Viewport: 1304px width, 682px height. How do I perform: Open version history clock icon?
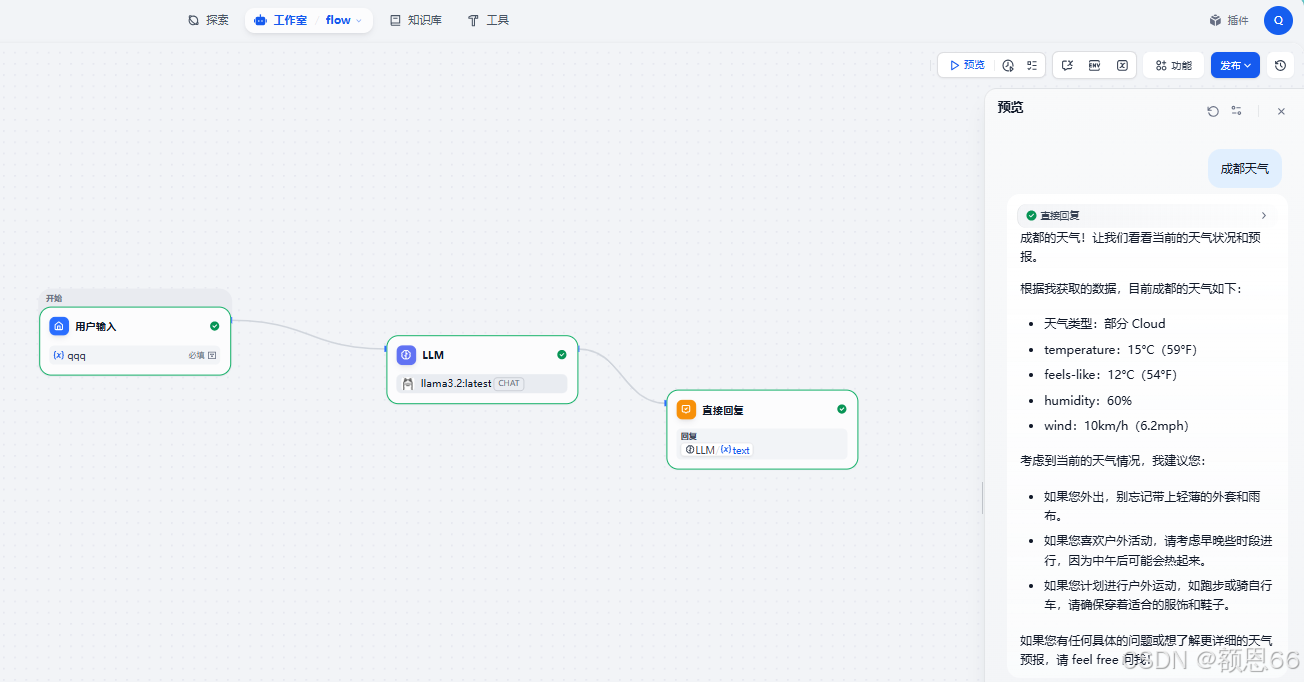1280,65
